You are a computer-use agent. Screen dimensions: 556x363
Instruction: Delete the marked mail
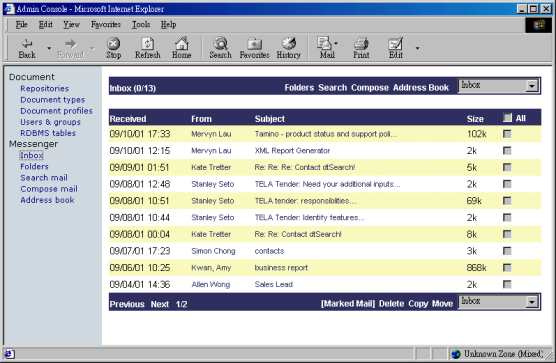click(391, 304)
